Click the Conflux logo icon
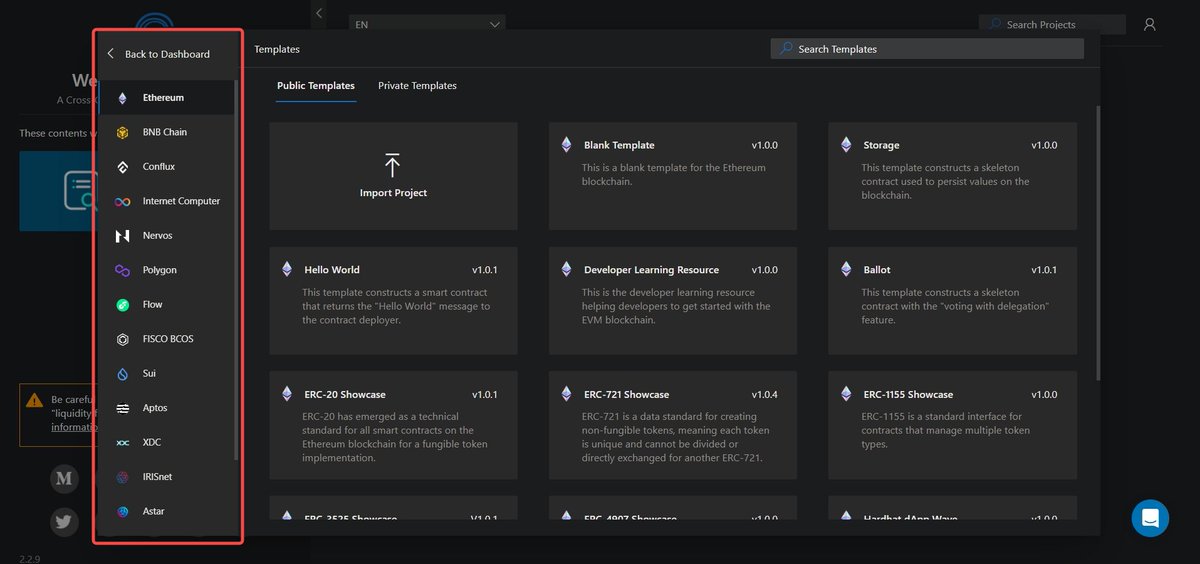 [x=122, y=167]
